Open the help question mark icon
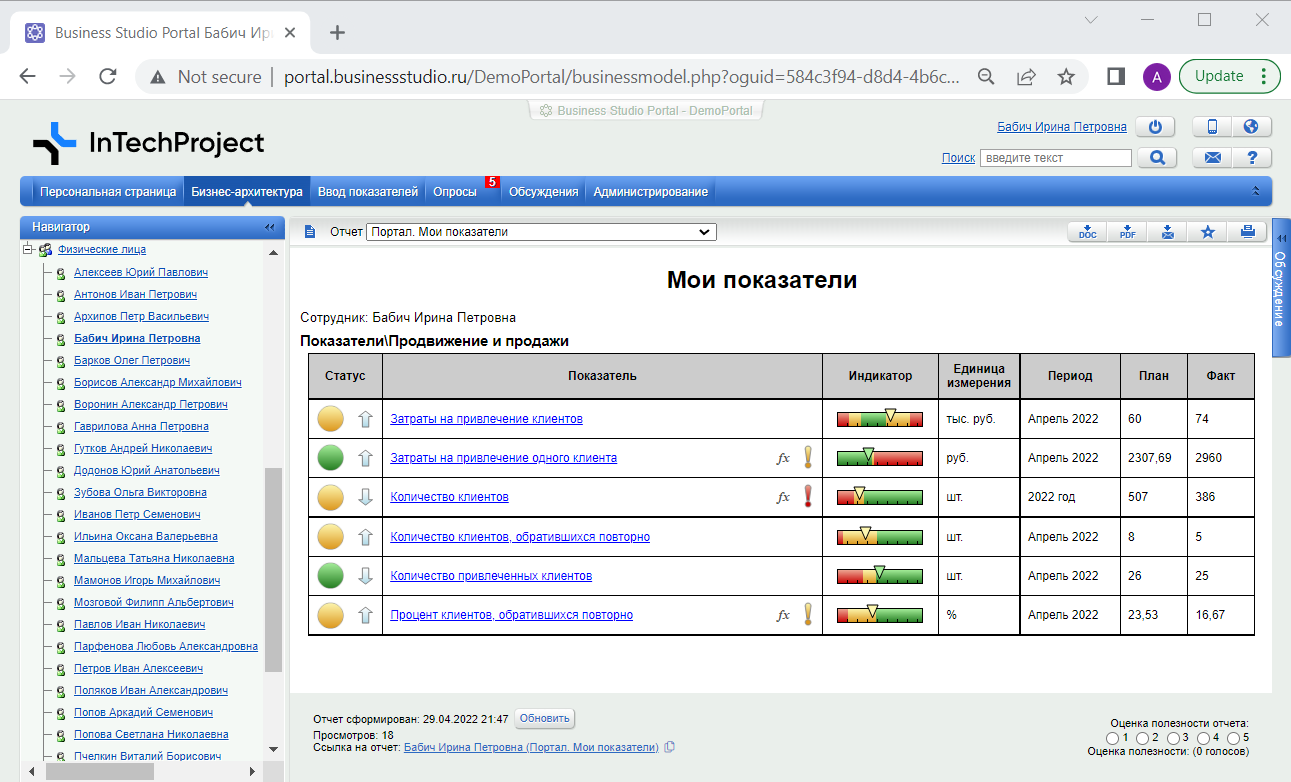 (x=1251, y=158)
